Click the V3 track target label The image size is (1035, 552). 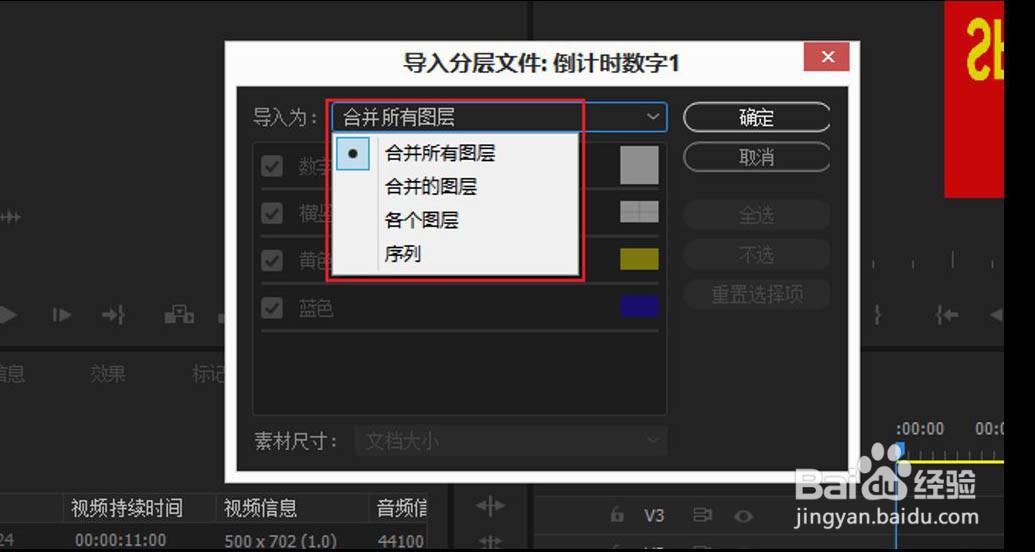point(653,515)
